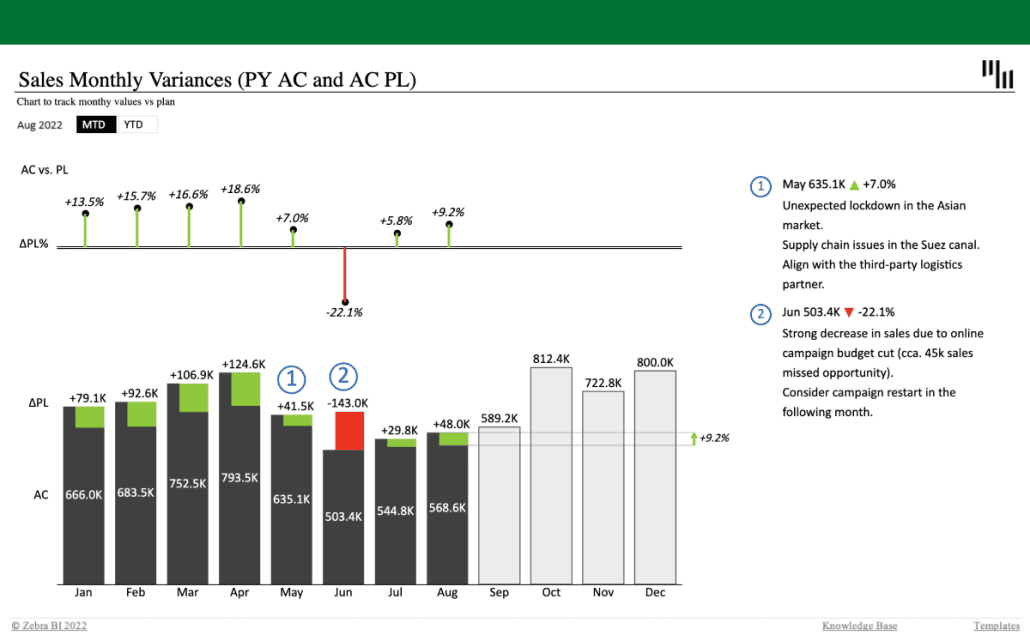Select comment 2 badge beside the Jun explanation
The image size is (1030, 635).
point(761,314)
